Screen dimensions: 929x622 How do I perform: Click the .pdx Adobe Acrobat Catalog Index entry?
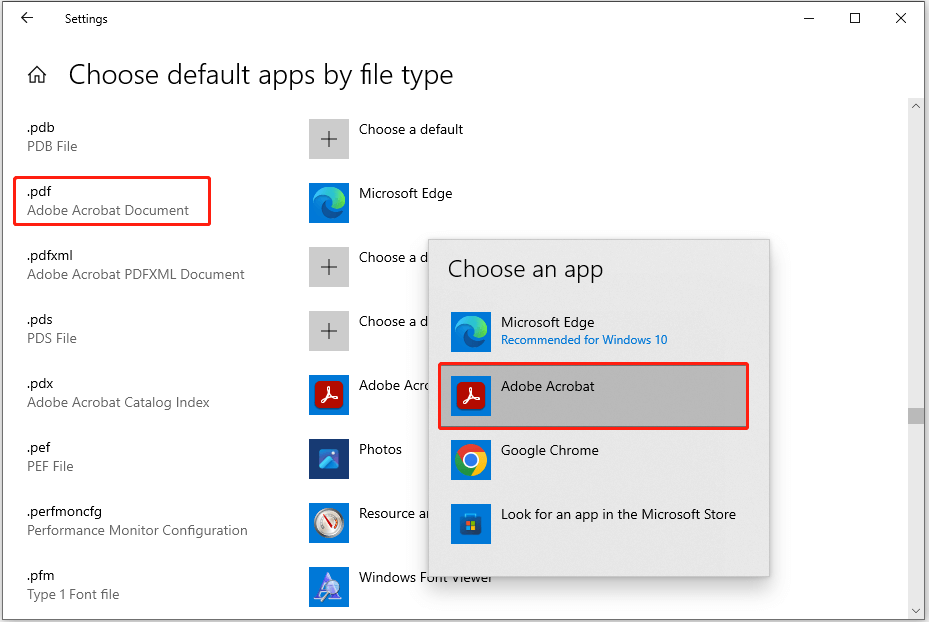[x=118, y=393]
